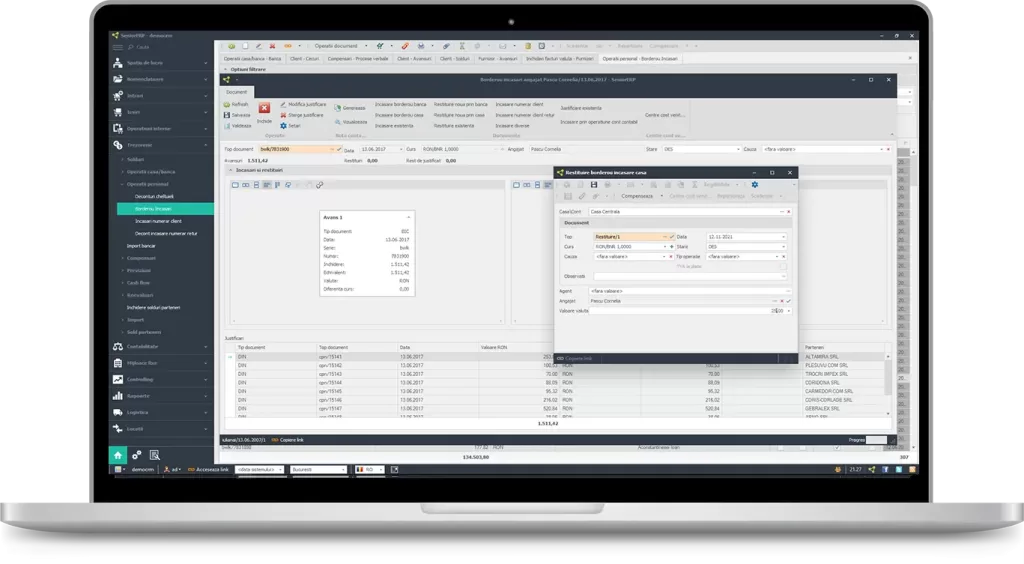Click Modifica justificare pencil icon
This screenshot has width=1024, height=564.
point(283,104)
